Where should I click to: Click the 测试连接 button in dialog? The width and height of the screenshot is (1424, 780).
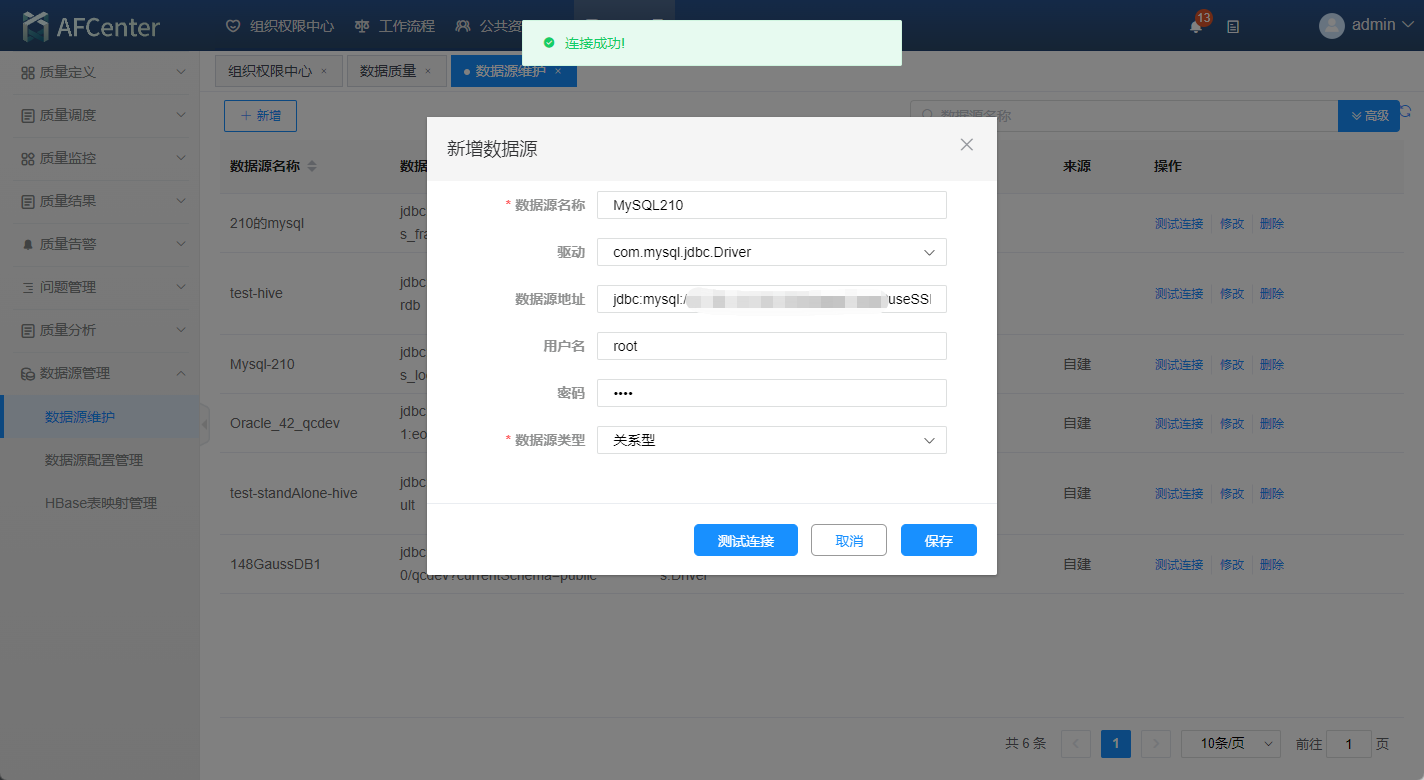pyautogui.click(x=745, y=540)
